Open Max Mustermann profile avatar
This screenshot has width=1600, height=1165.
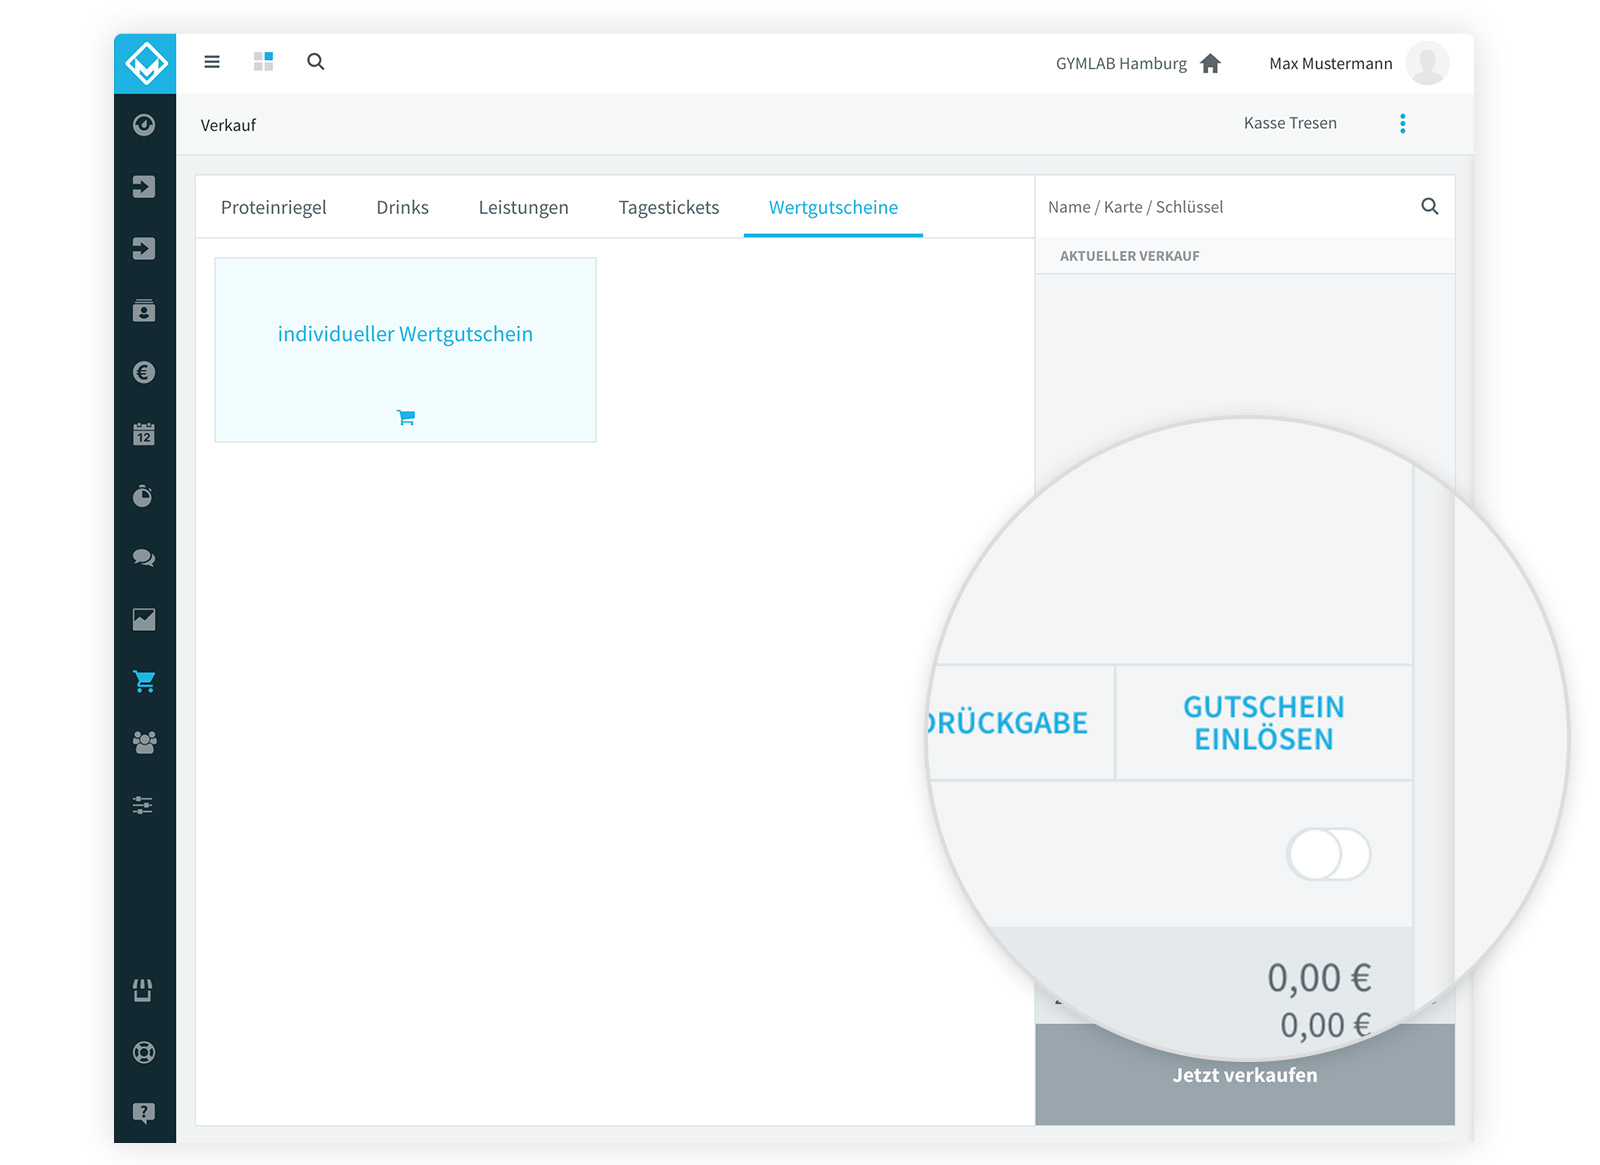tap(1427, 63)
